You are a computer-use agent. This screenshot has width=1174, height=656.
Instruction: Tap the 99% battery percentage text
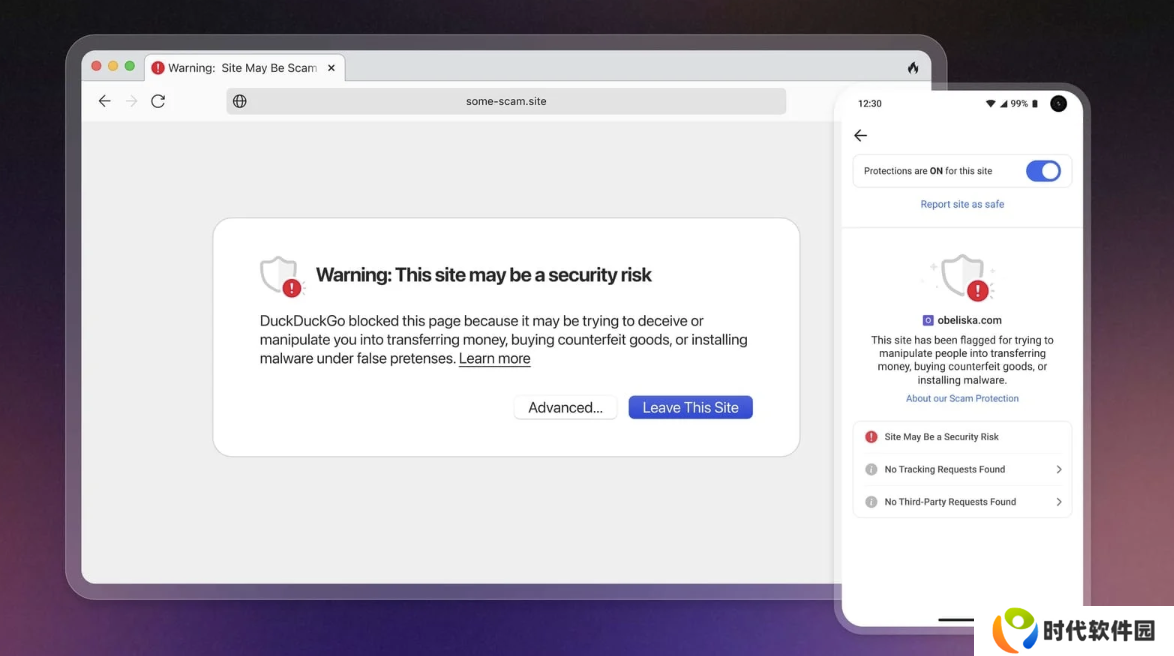1019,103
